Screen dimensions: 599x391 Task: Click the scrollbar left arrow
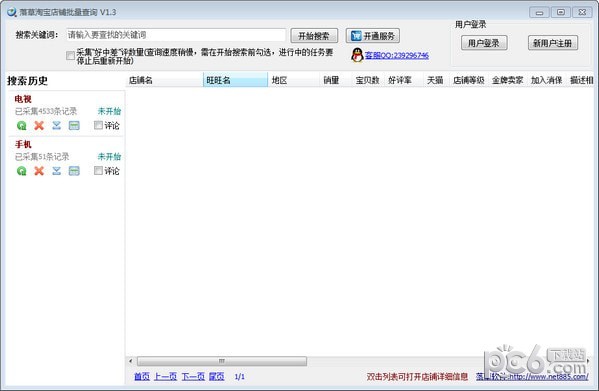(131, 361)
